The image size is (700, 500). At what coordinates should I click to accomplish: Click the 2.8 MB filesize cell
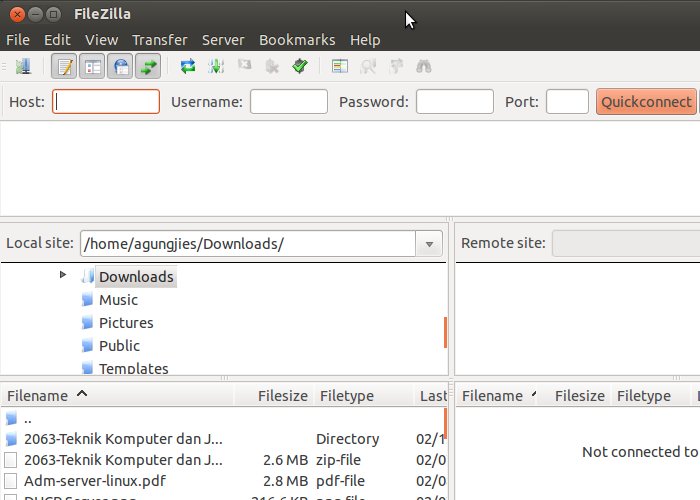coord(286,481)
